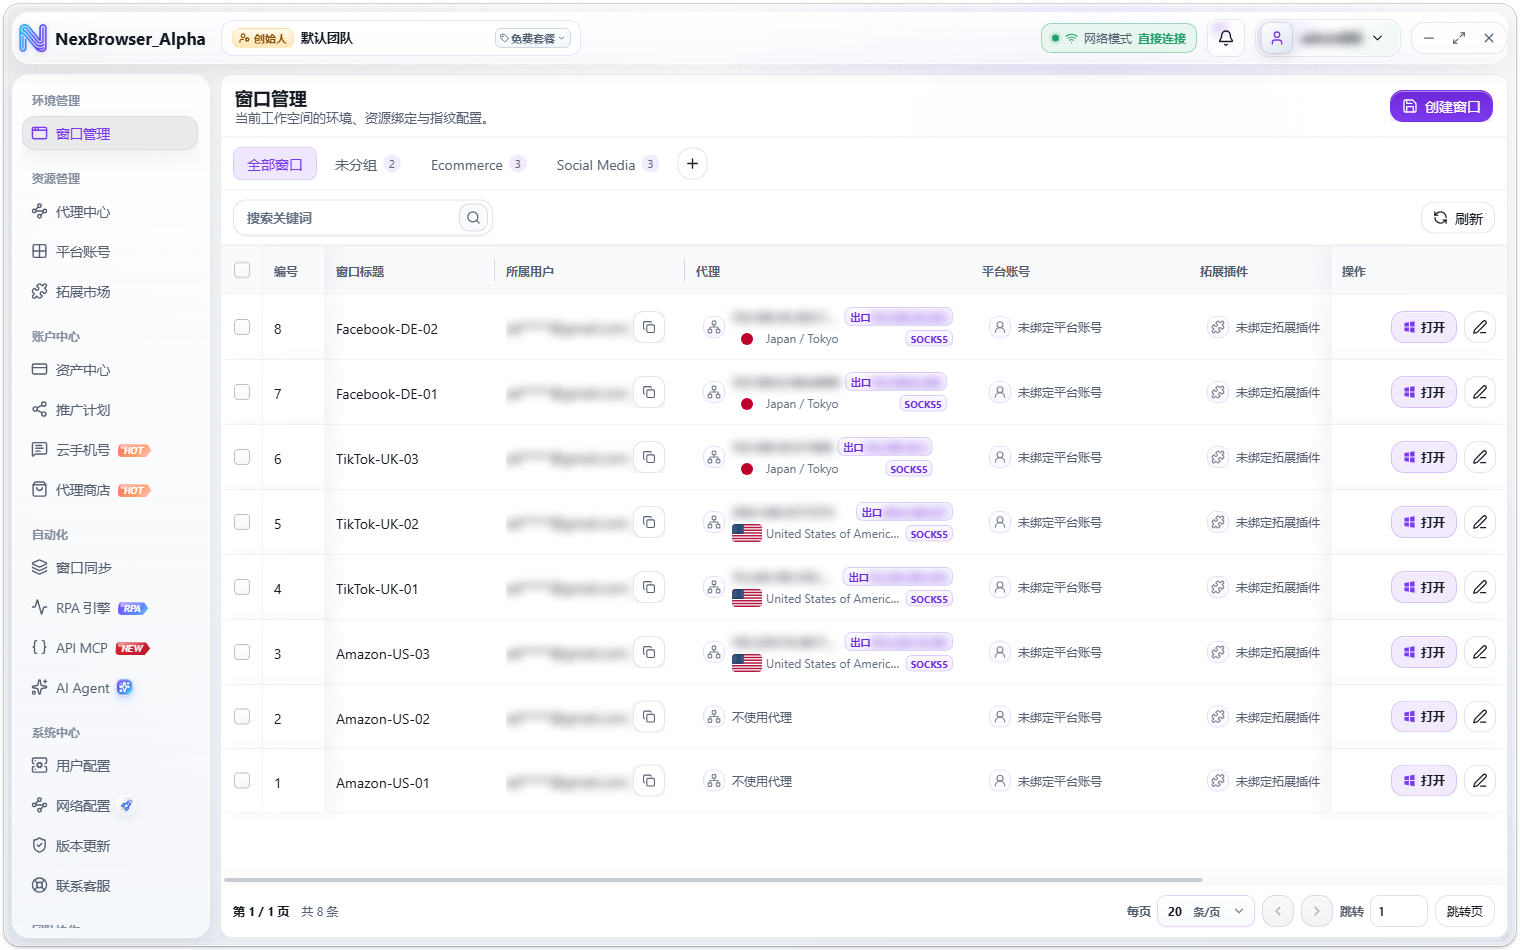Go to the previous page arrow
Image resolution: width=1520 pixels, height=950 pixels.
(1277, 911)
